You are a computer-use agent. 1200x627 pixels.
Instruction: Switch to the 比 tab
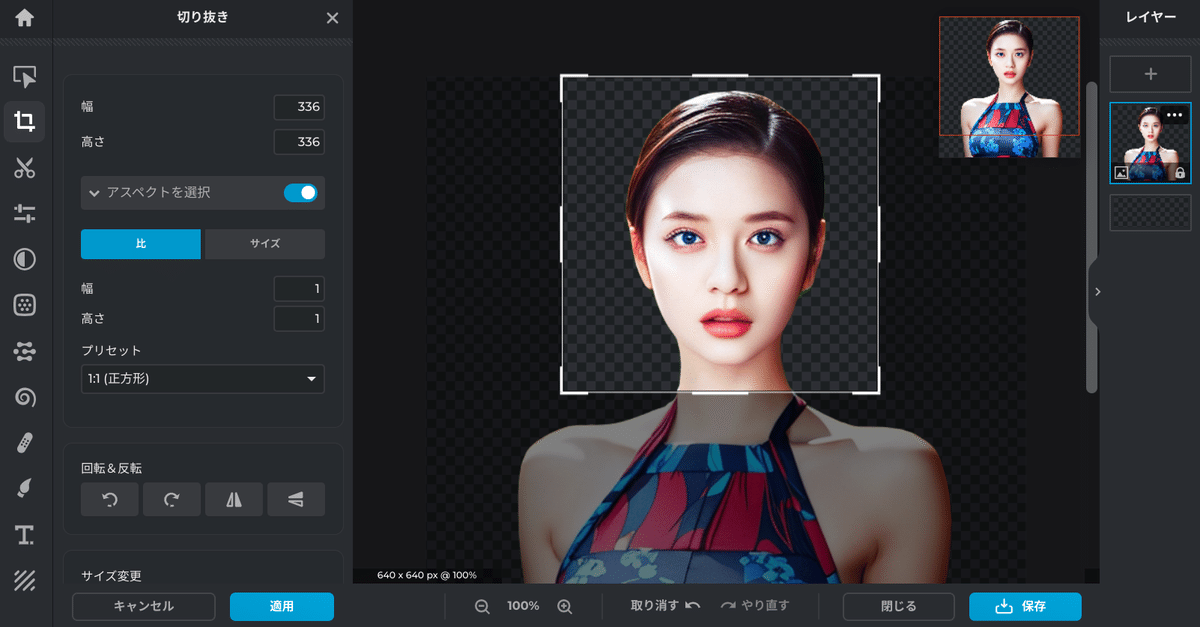pyautogui.click(x=141, y=244)
